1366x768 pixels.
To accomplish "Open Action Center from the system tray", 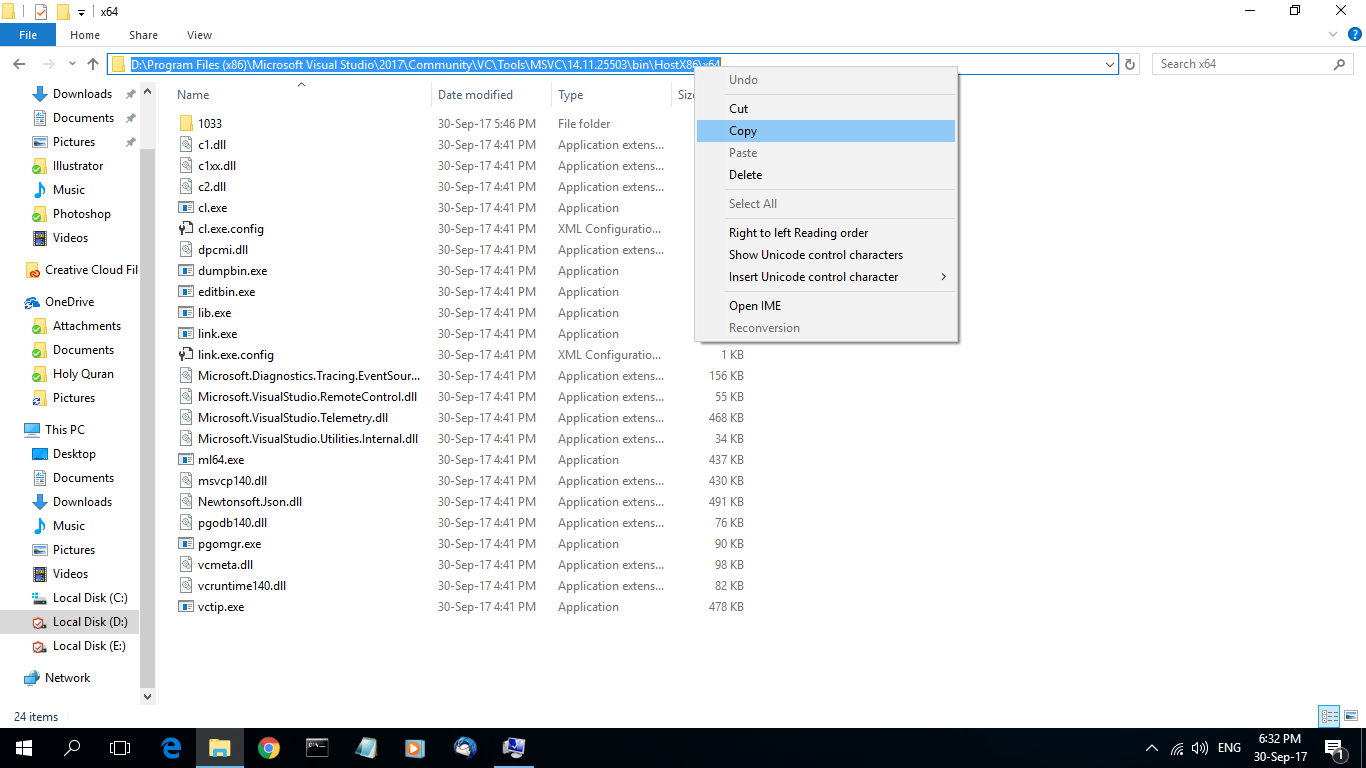I will coord(1333,748).
